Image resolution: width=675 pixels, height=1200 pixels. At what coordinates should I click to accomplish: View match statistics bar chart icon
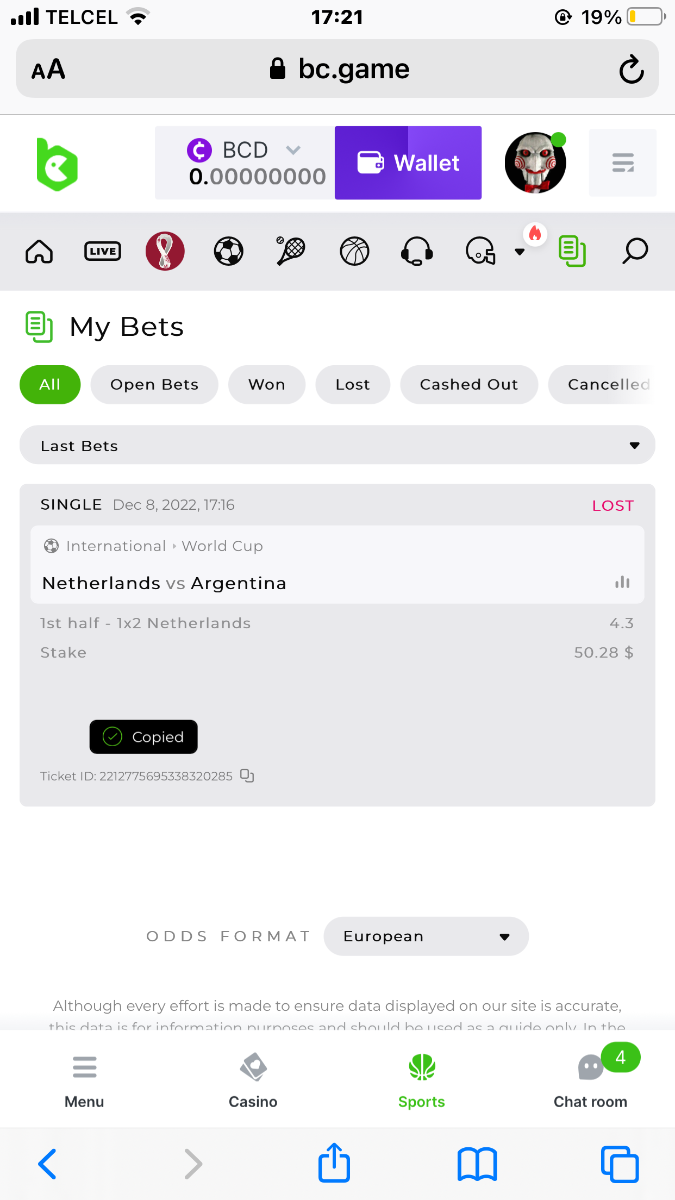pyautogui.click(x=622, y=582)
